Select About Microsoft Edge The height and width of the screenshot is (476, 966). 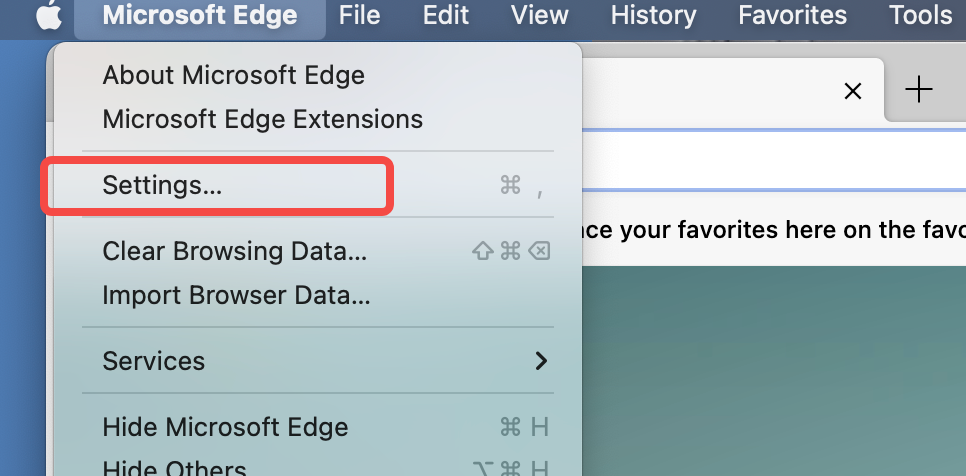233,75
